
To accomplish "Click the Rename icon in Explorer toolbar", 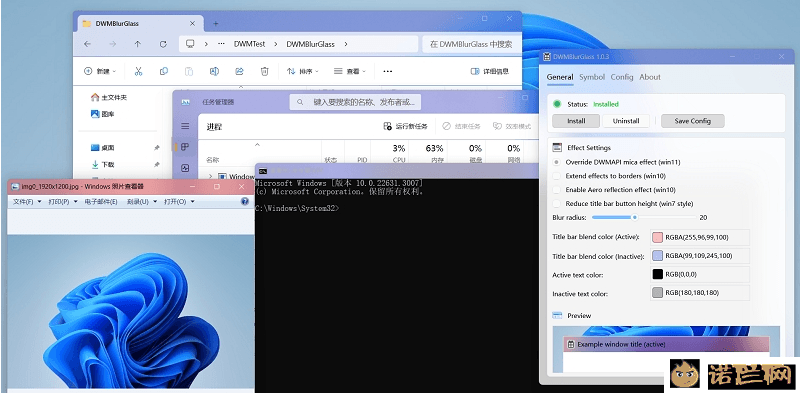I will (x=214, y=71).
